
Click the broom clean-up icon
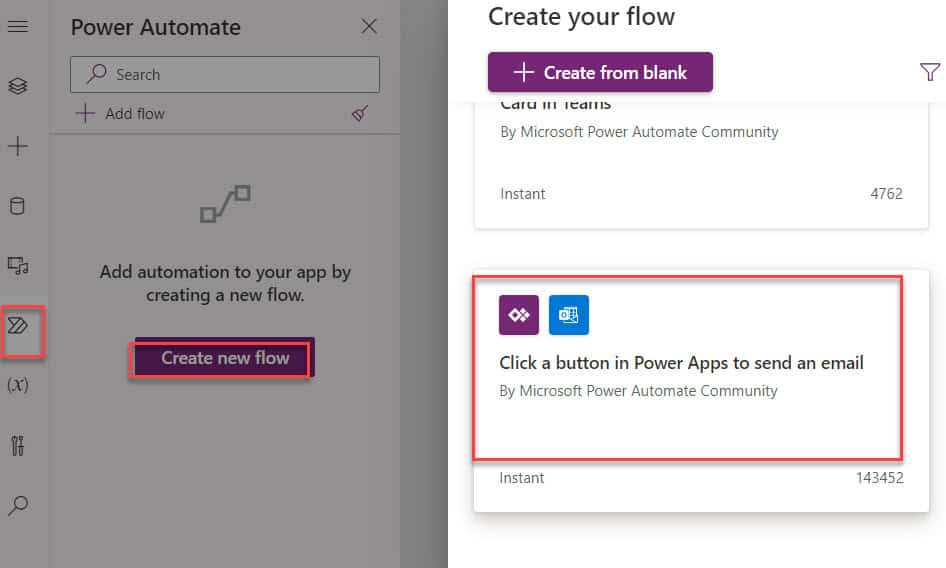click(x=360, y=113)
